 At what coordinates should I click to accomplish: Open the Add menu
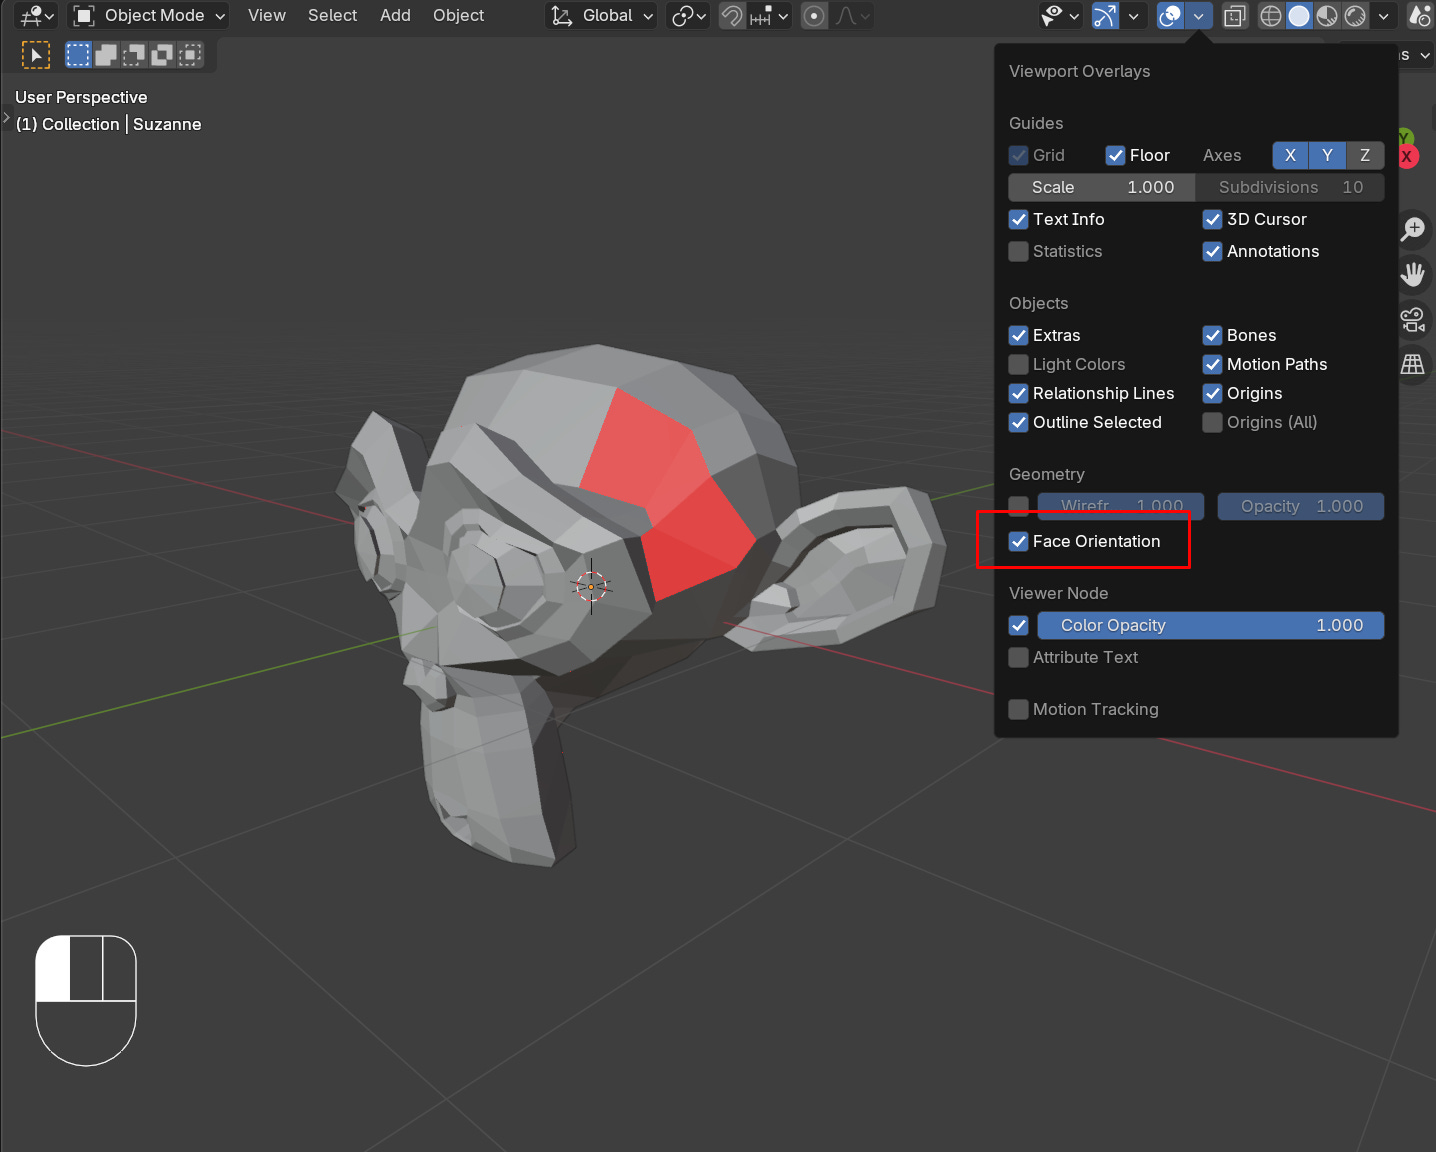pos(395,16)
